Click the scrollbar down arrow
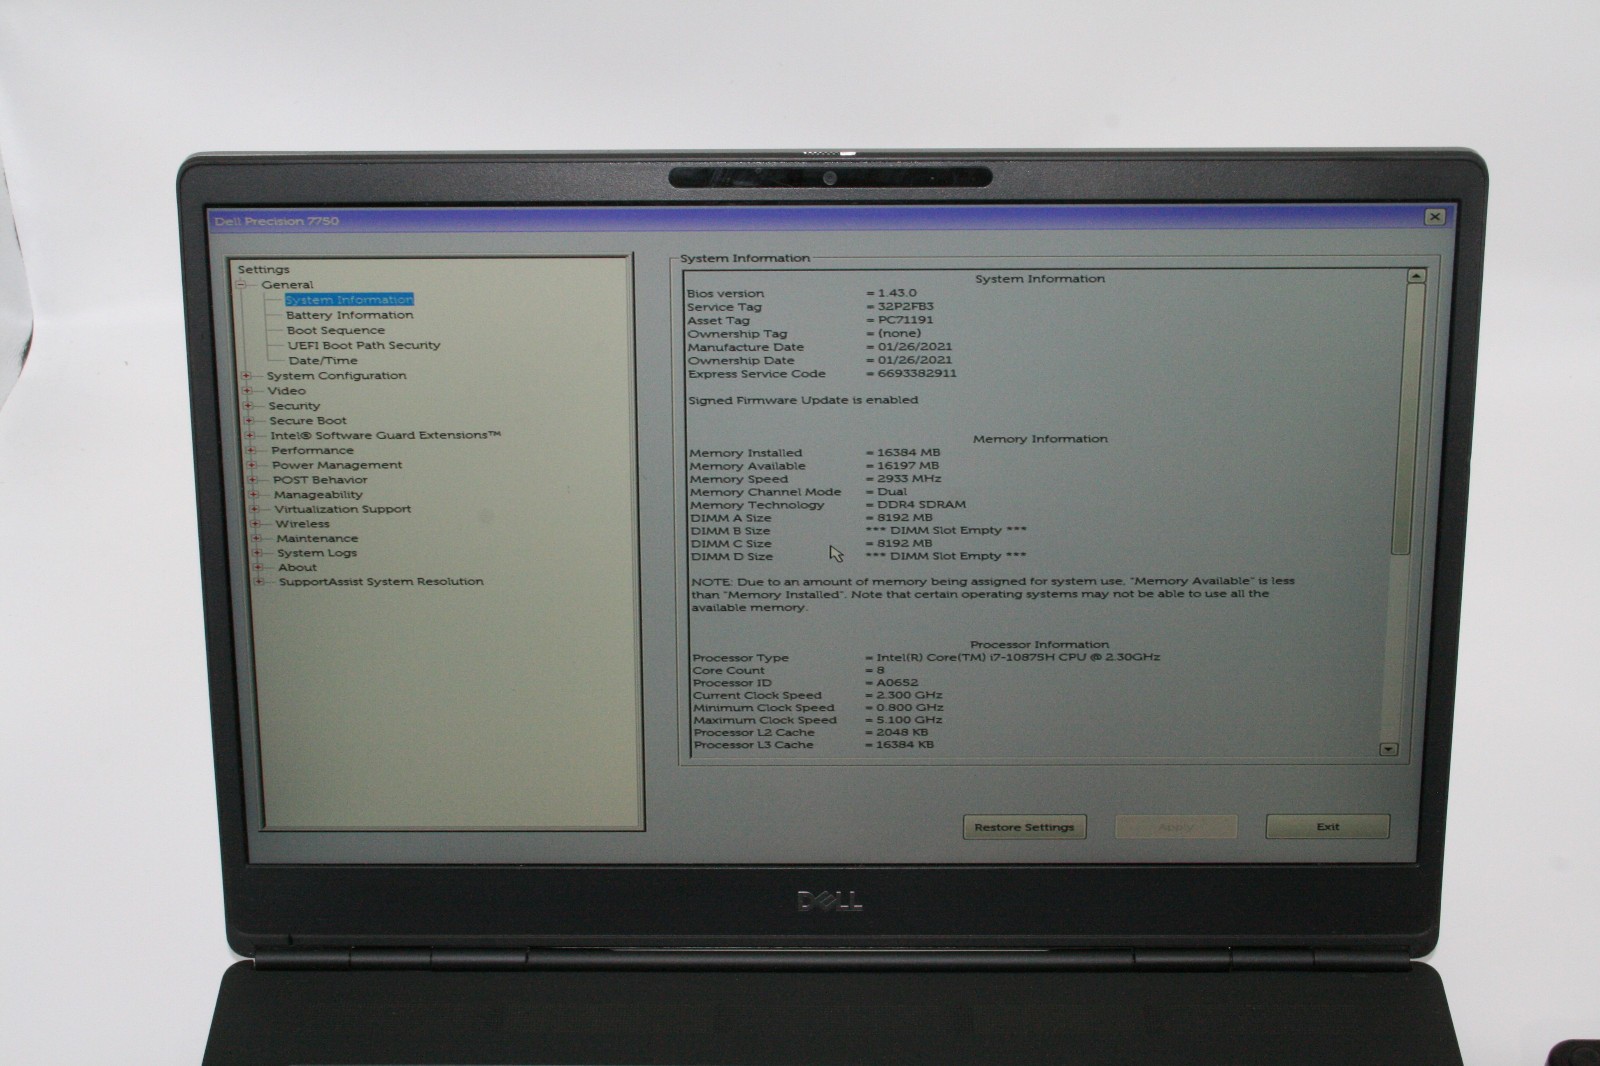This screenshot has width=1600, height=1066. [x=1387, y=749]
